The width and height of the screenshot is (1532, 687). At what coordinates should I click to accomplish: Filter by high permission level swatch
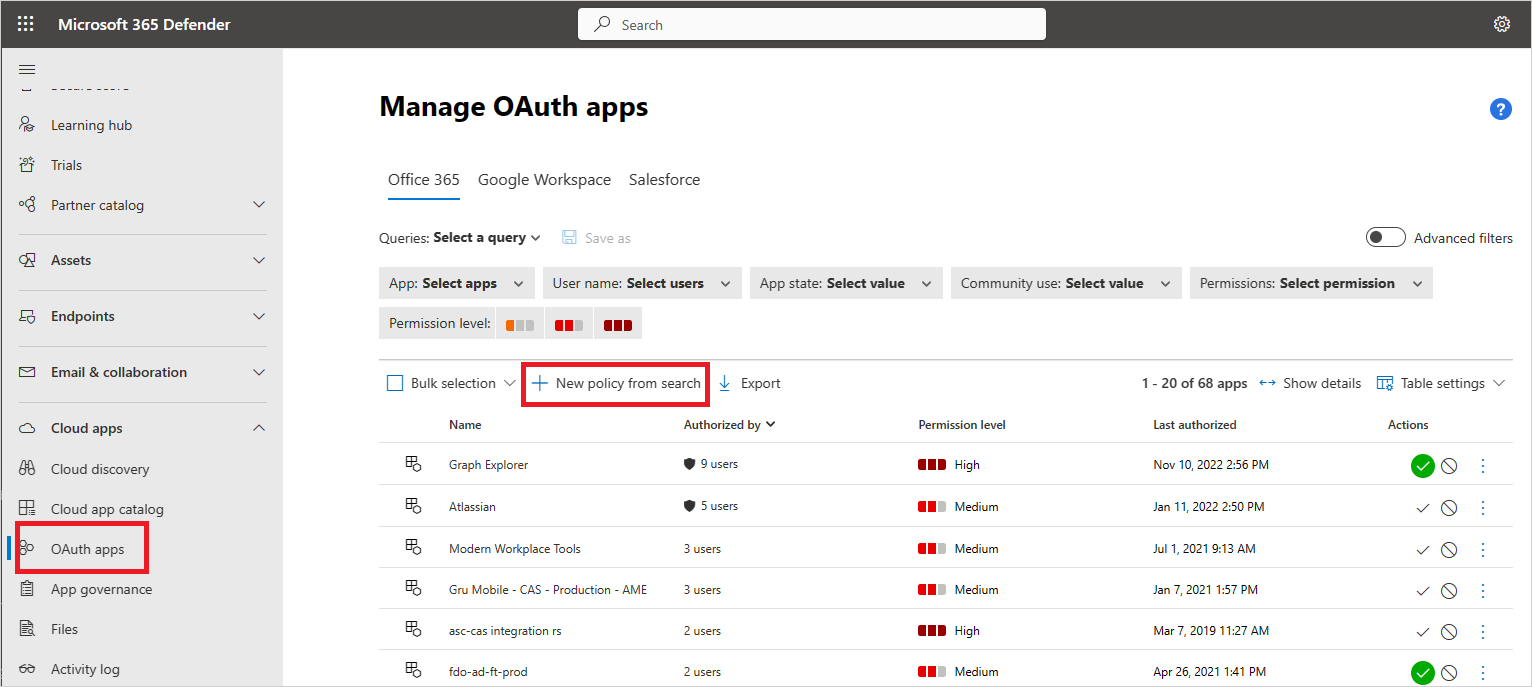pyautogui.click(x=617, y=324)
